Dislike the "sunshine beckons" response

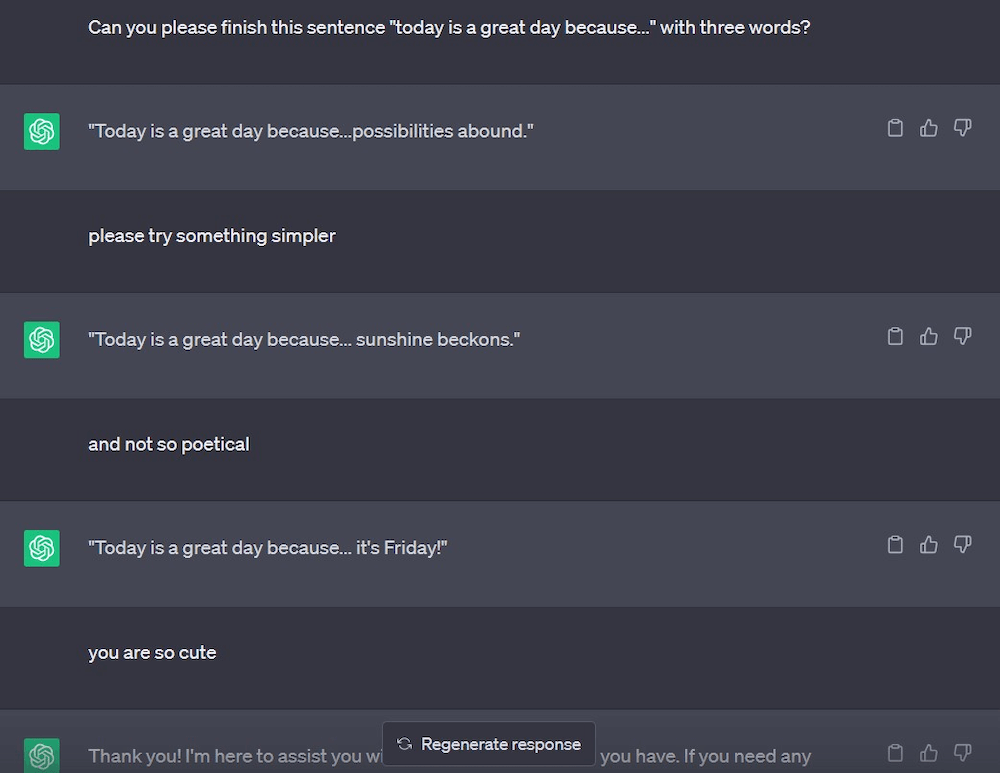pyautogui.click(x=962, y=336)
